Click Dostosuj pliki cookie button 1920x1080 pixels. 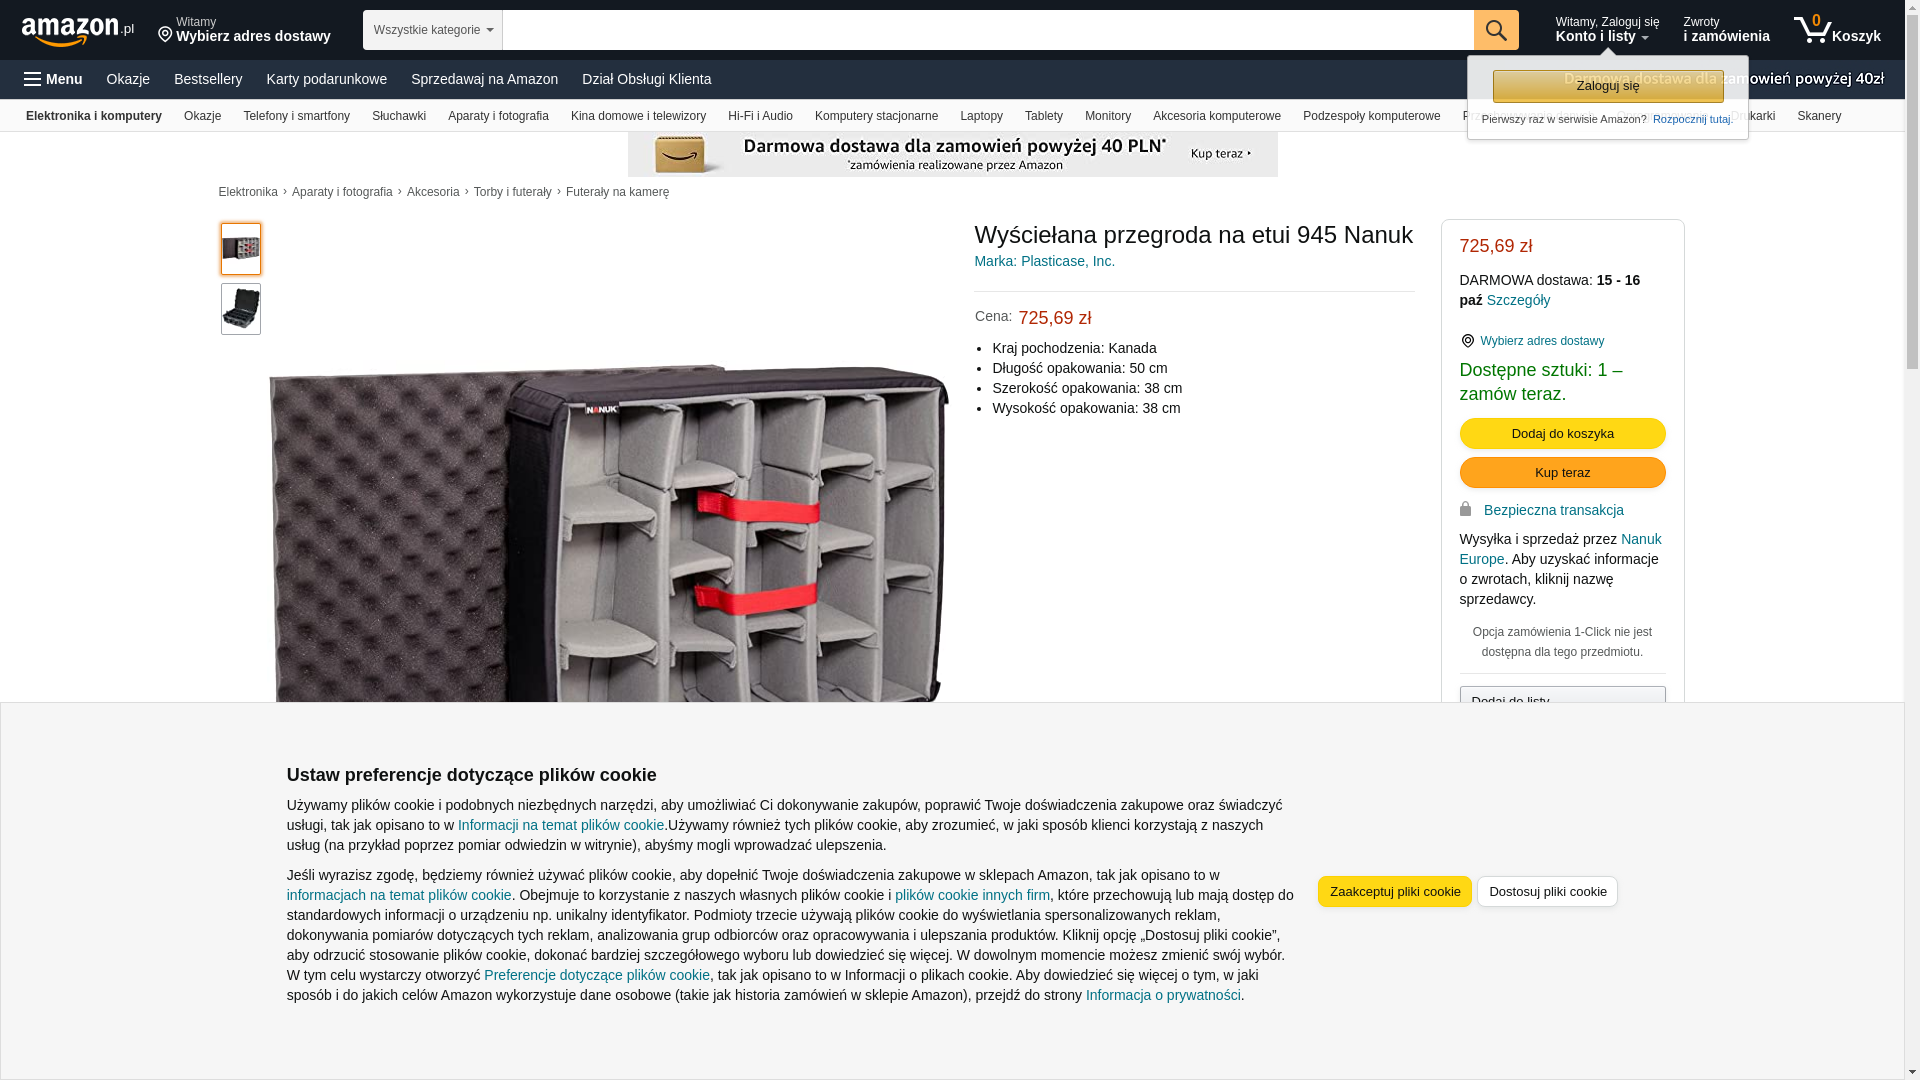pyautogui.click(x=1547, y=891)
